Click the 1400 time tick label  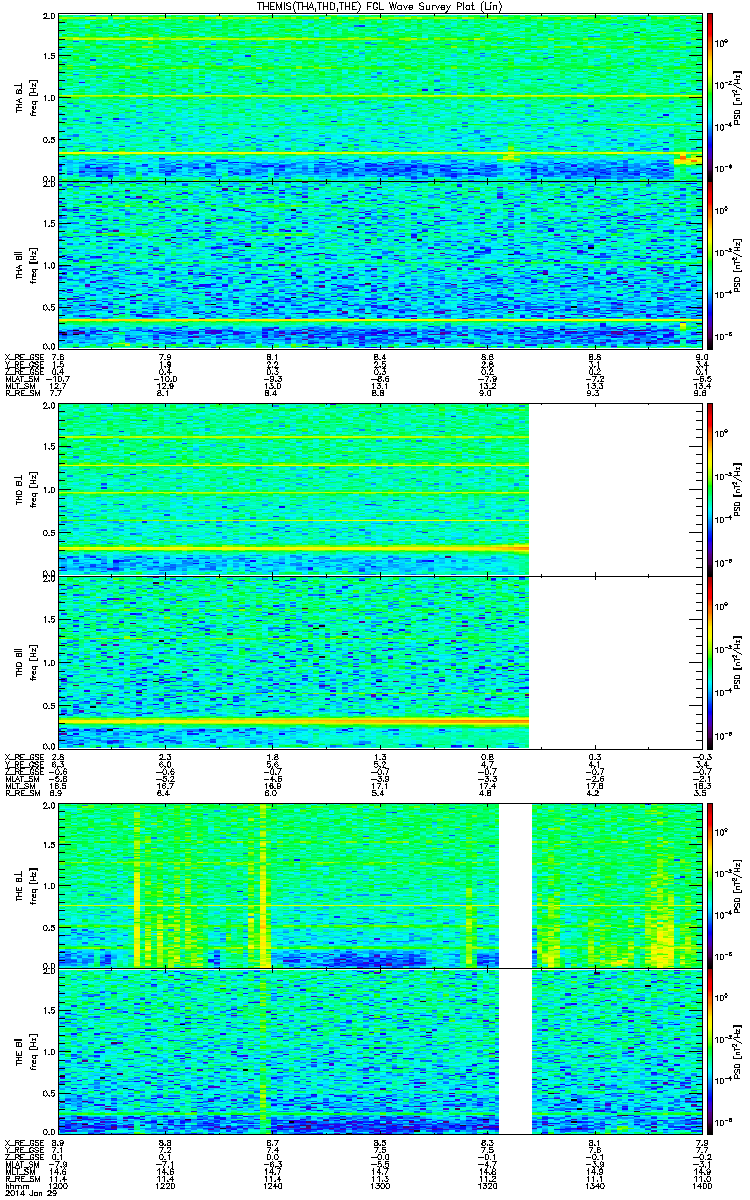[701, 1188]
